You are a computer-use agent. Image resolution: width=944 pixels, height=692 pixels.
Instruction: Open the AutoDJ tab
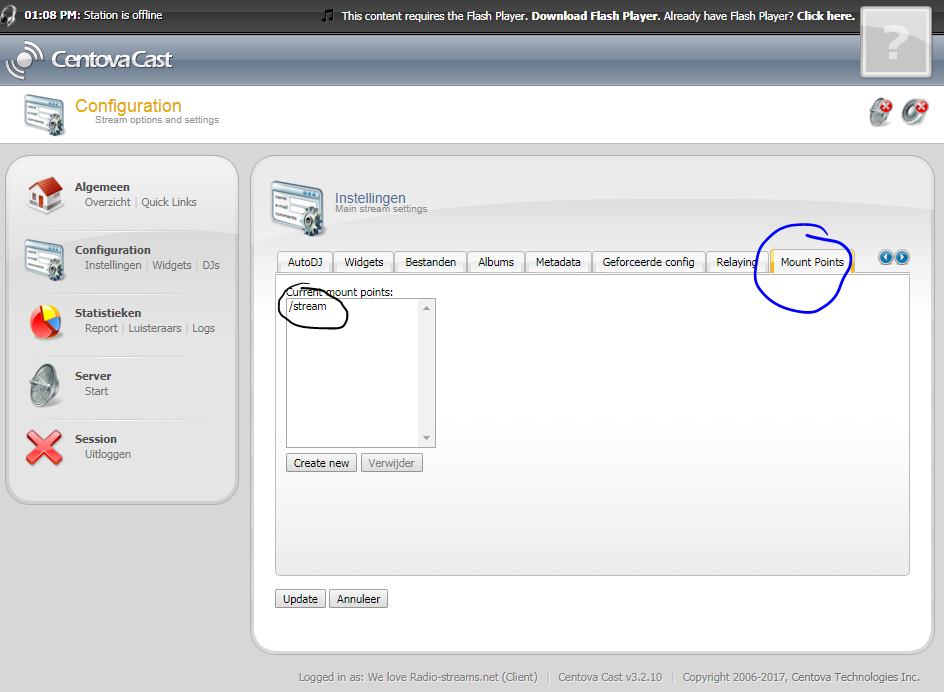click(305, 262)
